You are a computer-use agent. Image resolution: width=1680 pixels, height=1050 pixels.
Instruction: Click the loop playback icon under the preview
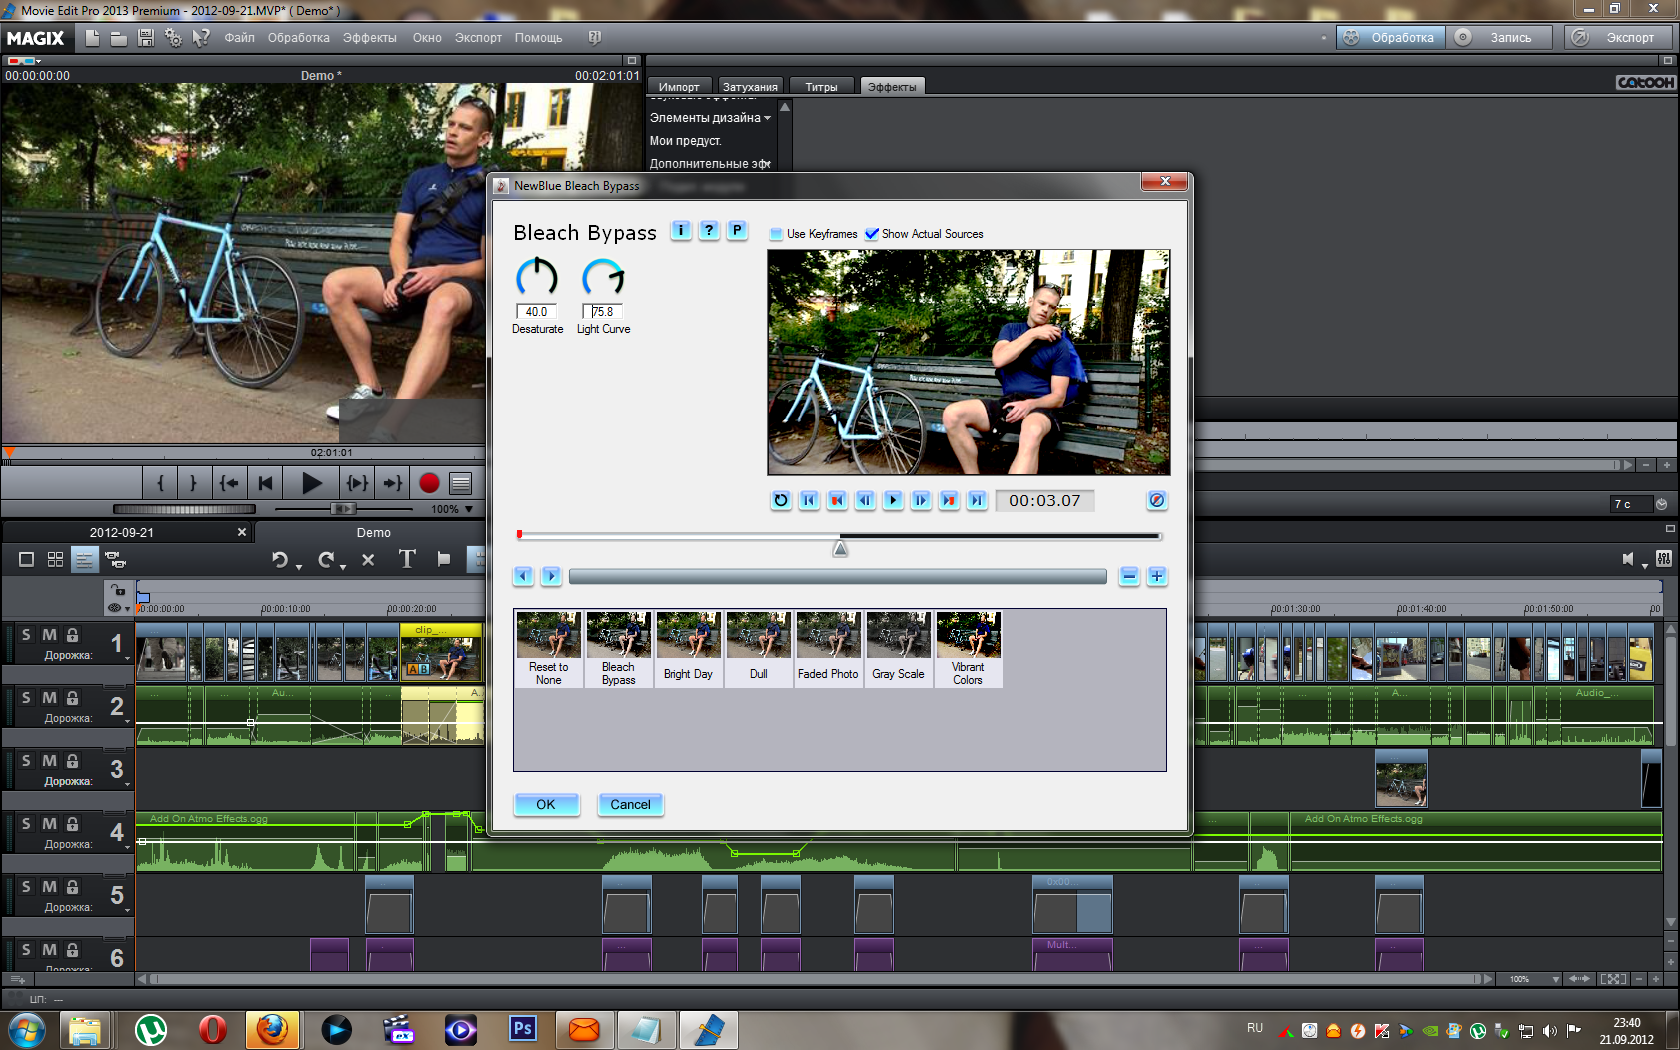(781, 500)
